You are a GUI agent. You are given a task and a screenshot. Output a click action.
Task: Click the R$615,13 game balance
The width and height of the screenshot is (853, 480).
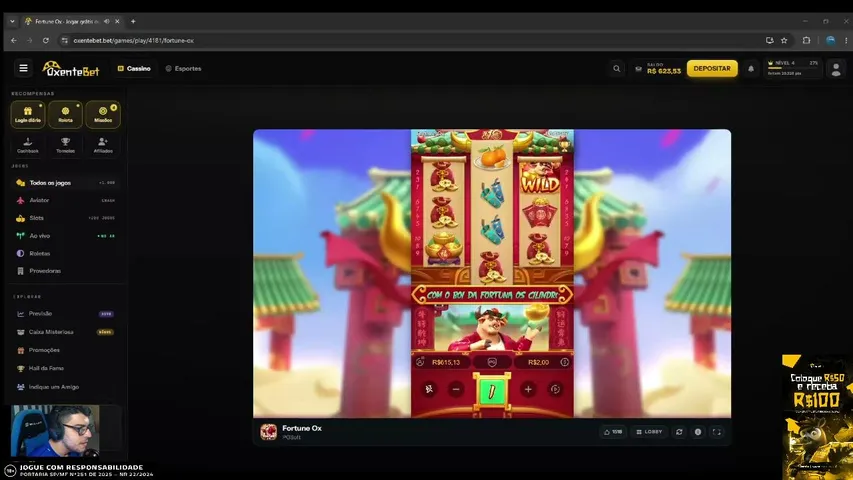click(x=446, y=362)
